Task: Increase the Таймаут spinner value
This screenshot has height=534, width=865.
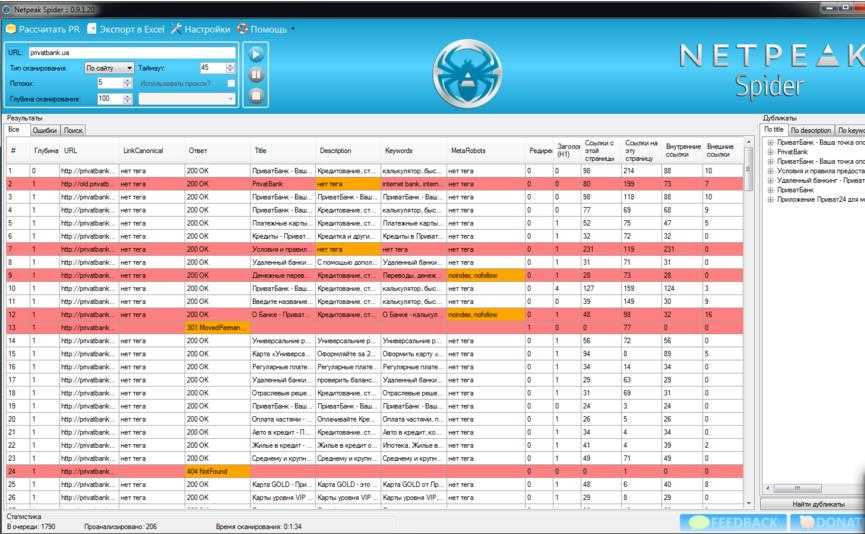Action: [x=231, y=65]
